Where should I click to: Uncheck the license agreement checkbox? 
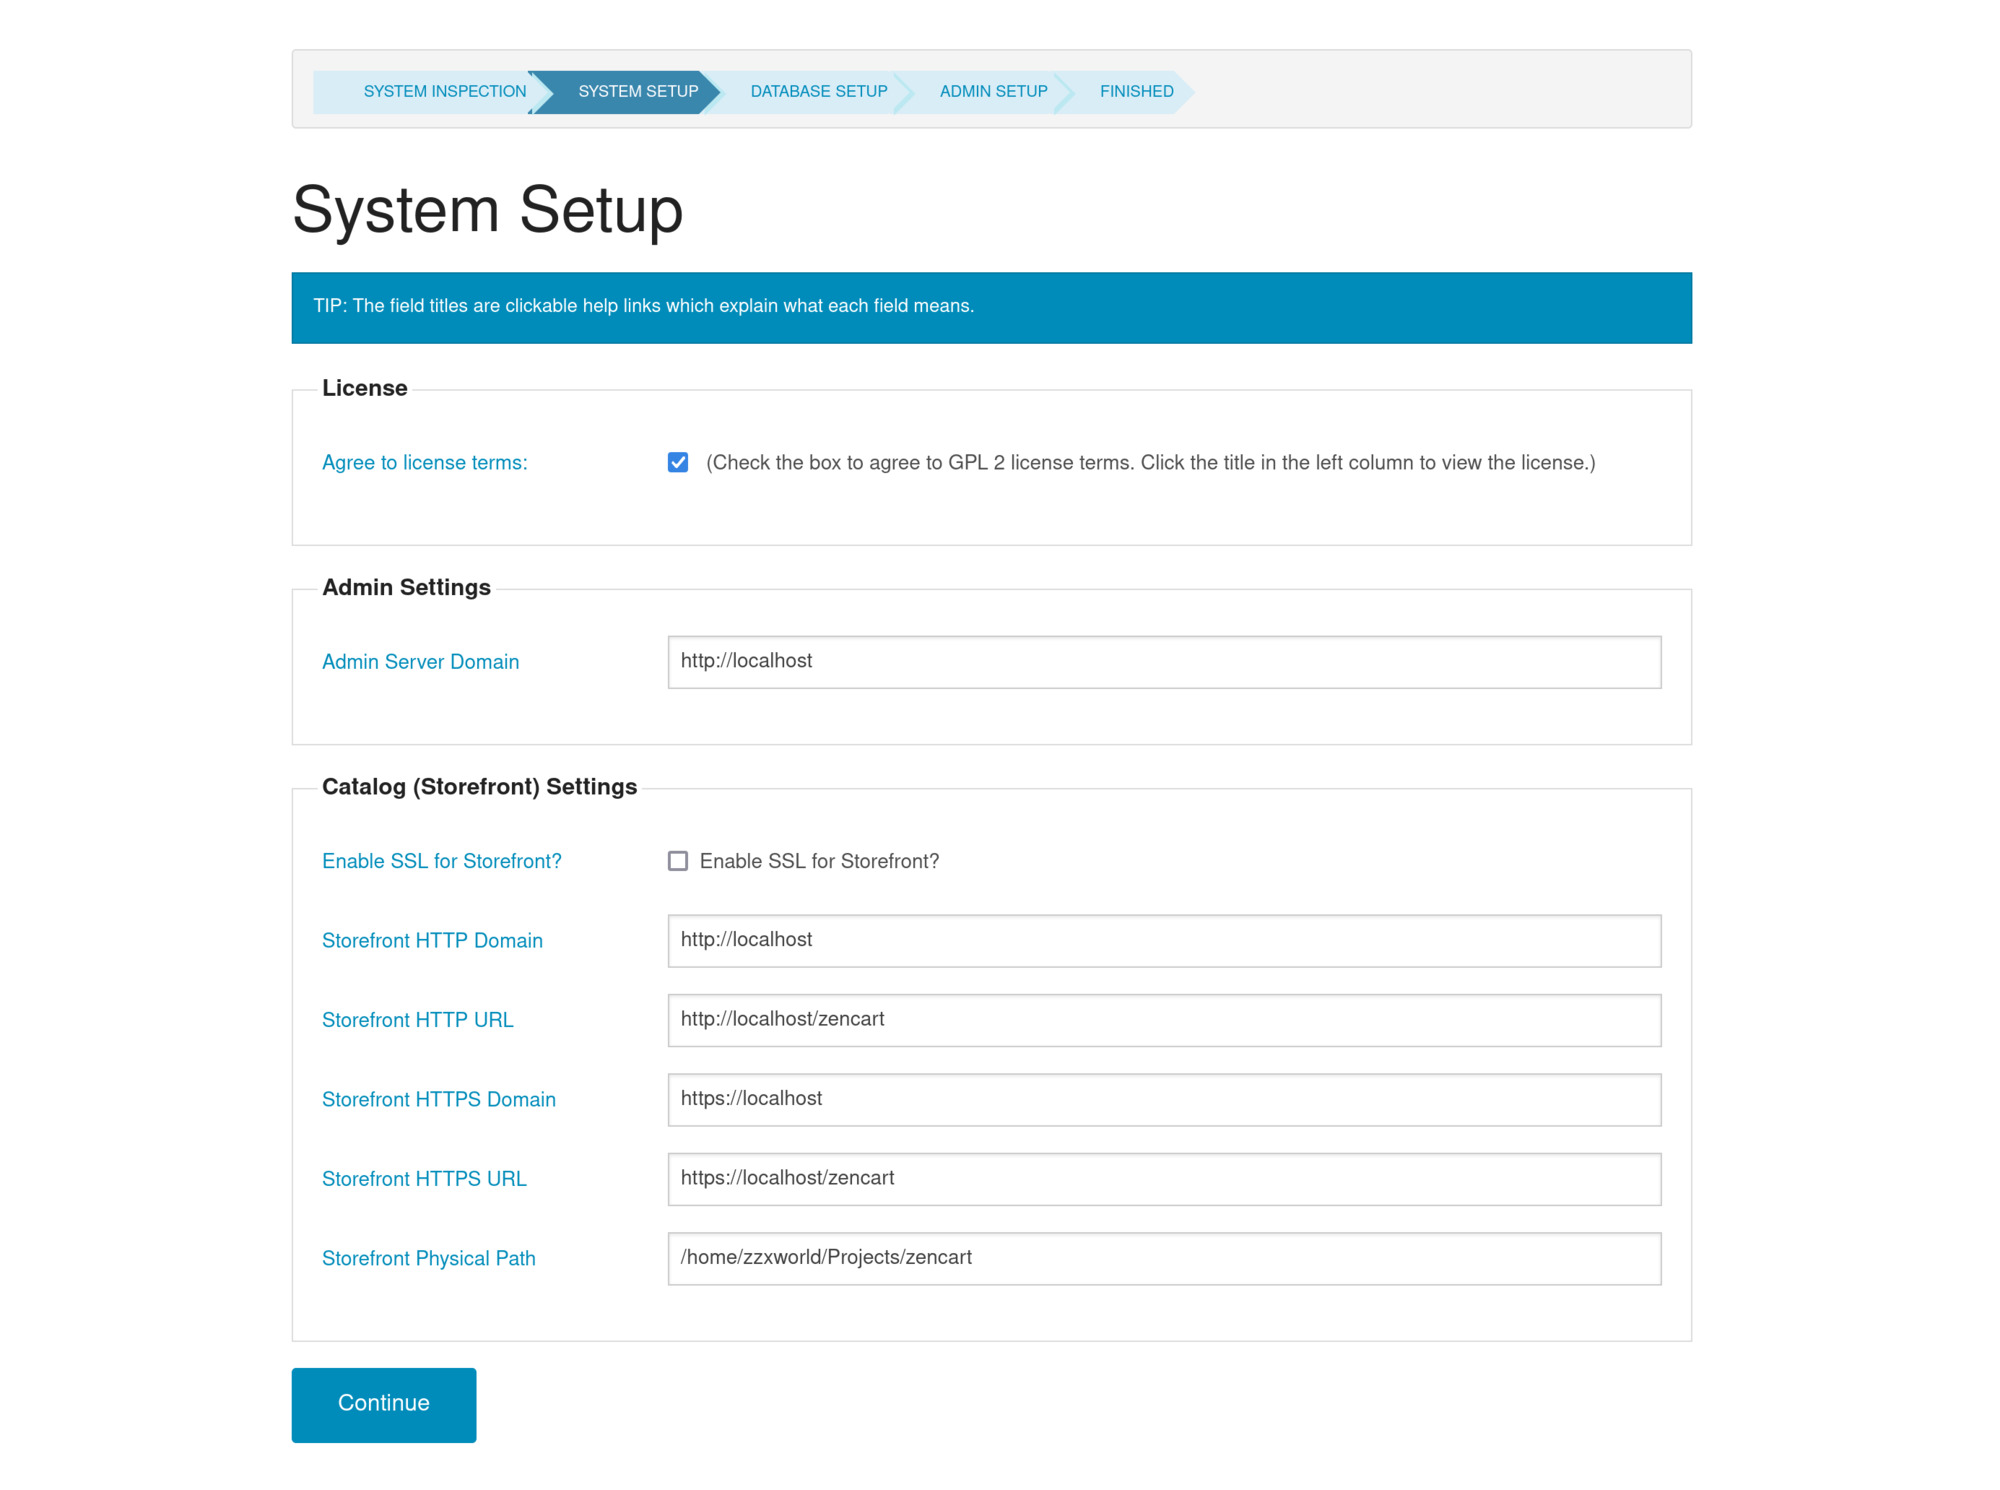(x=678, y=462)
